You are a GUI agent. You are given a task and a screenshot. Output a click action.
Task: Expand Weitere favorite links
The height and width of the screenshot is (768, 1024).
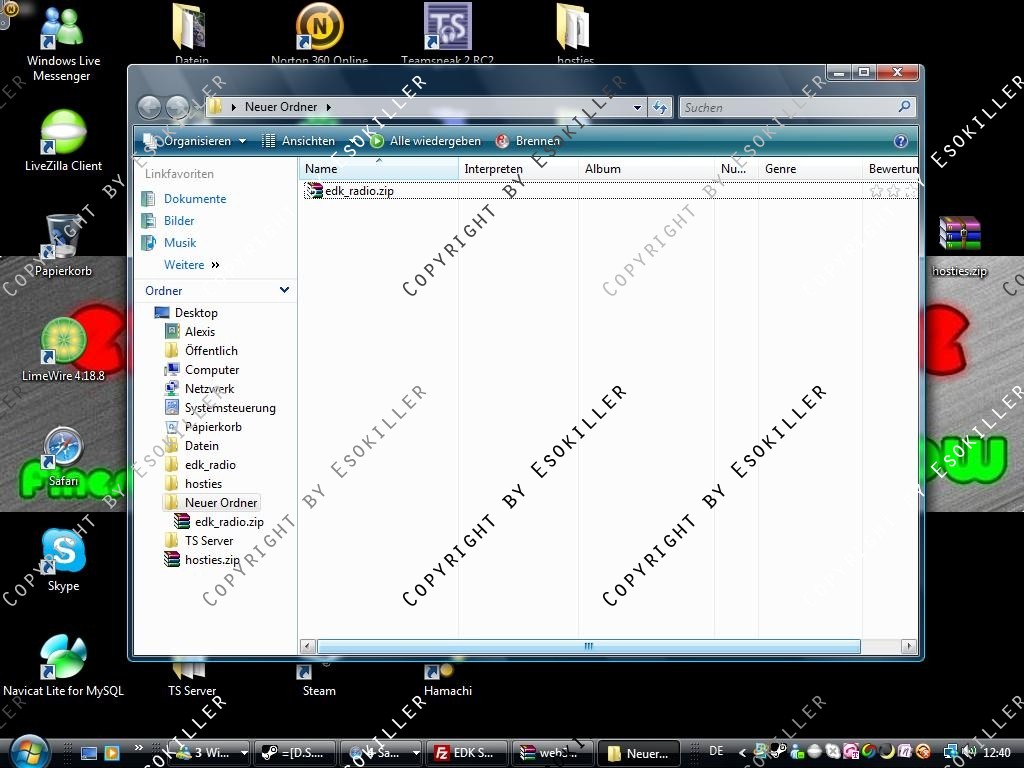click(192, 265)
